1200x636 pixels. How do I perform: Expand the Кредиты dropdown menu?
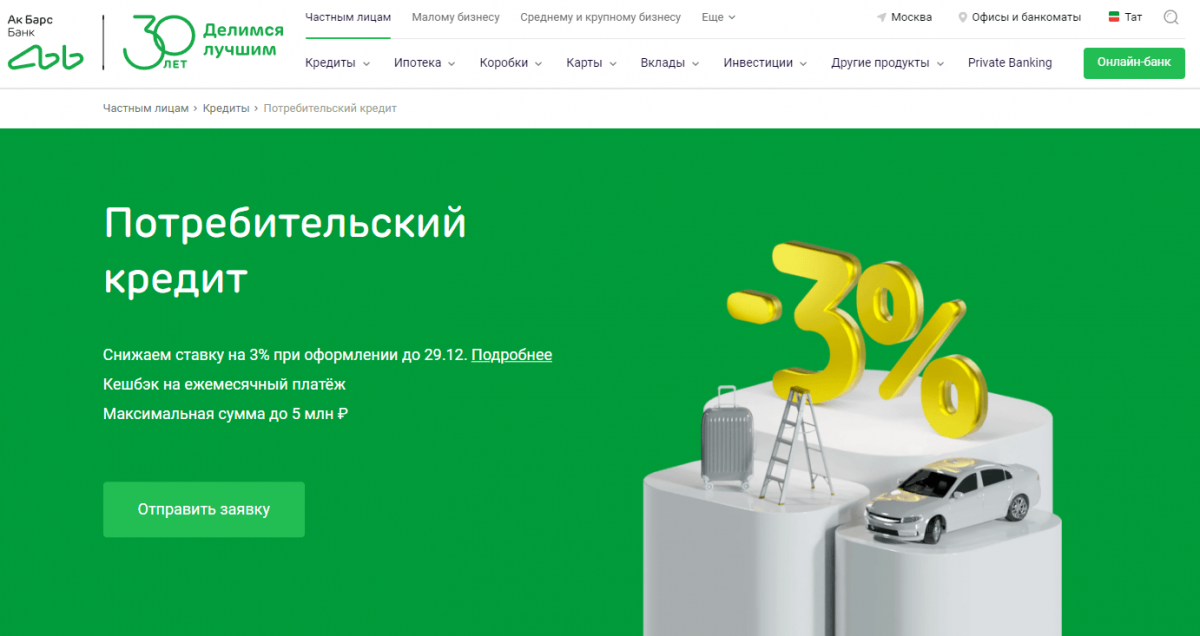337,63
